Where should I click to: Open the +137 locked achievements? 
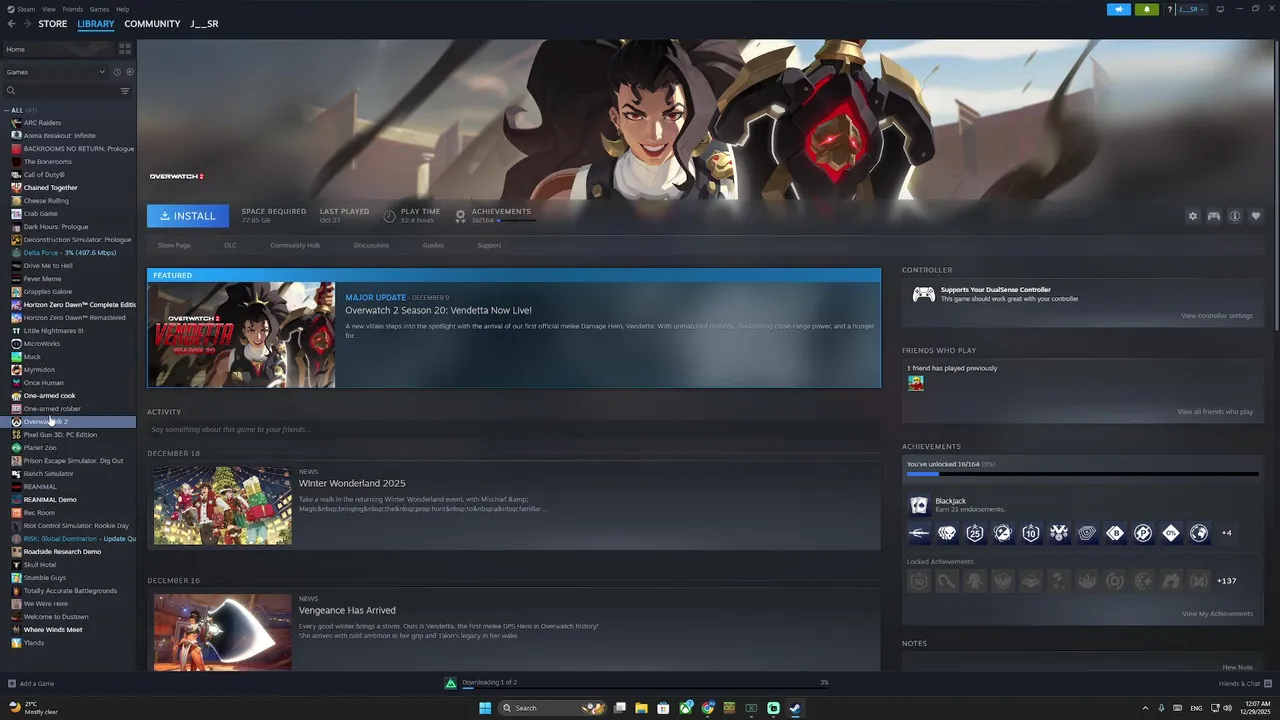tap(1227, 581)
